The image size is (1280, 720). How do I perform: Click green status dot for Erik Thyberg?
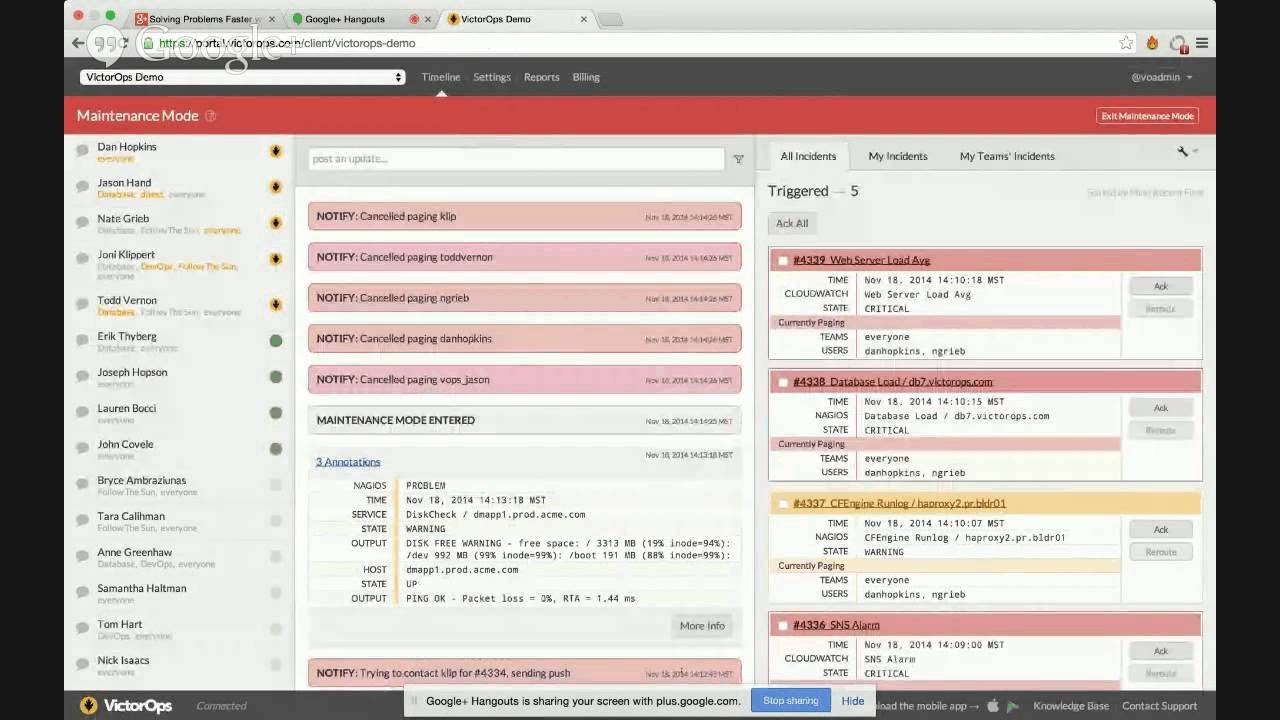(x=276, y=341)
